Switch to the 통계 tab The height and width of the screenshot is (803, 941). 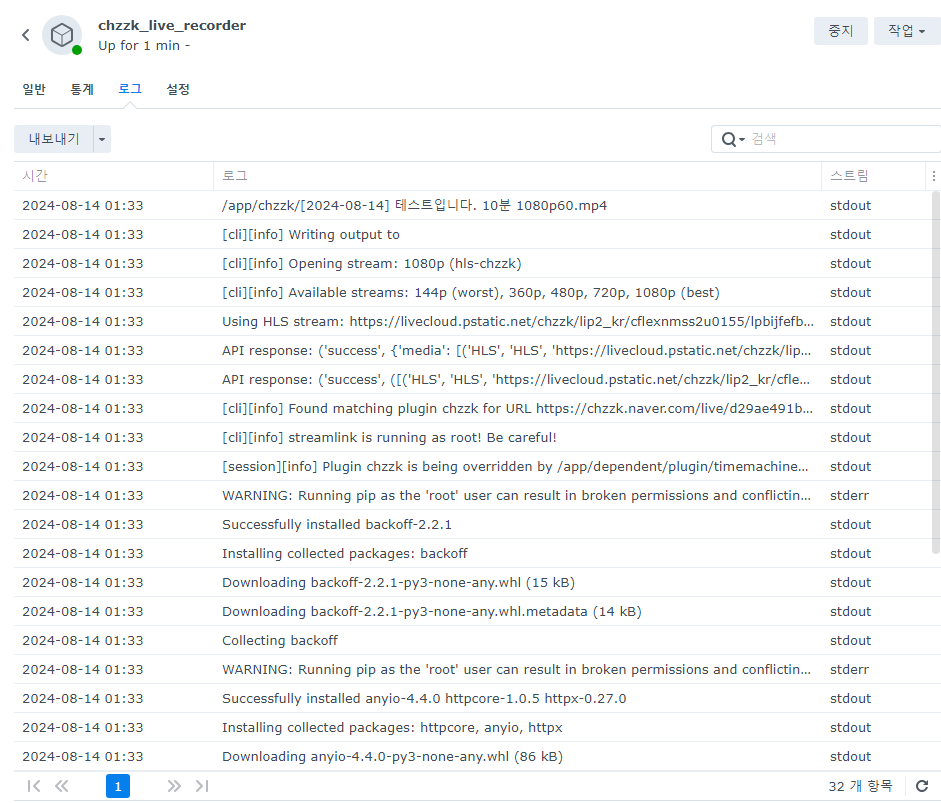[82, 89]
